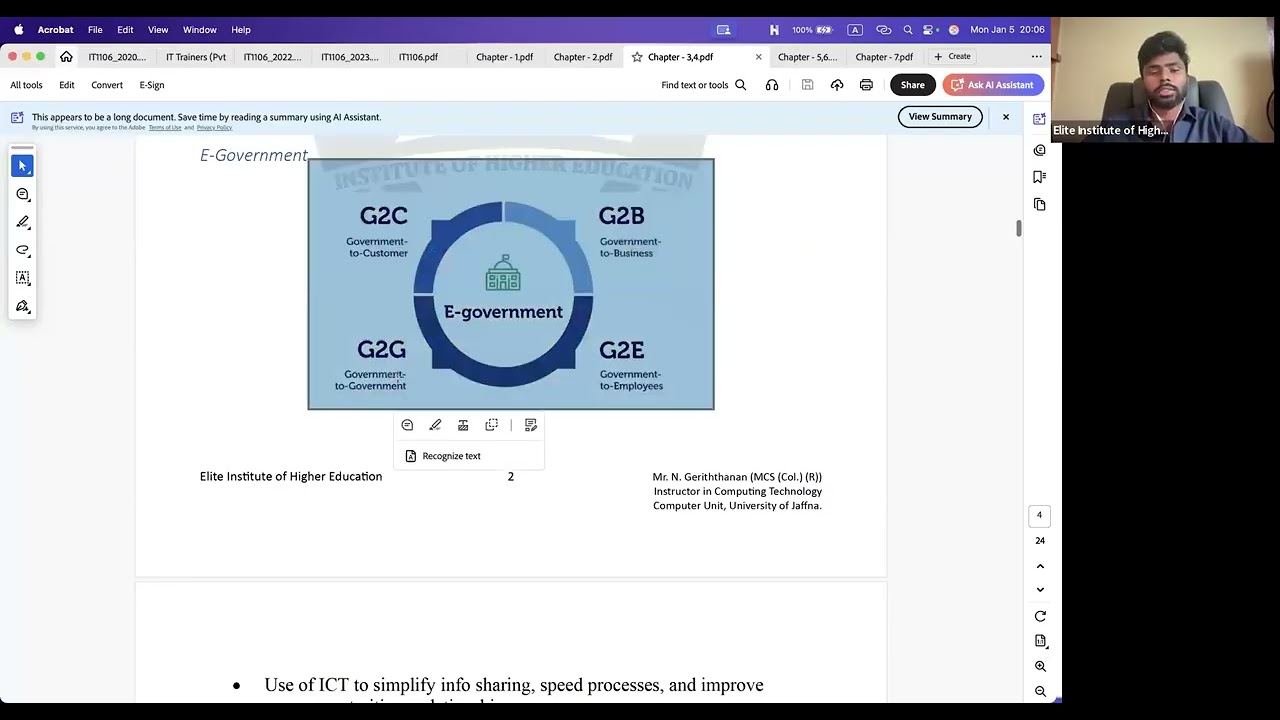1280x720 pixels.
Task: Open the fill and sign pen tool
Action: [23, 306]
